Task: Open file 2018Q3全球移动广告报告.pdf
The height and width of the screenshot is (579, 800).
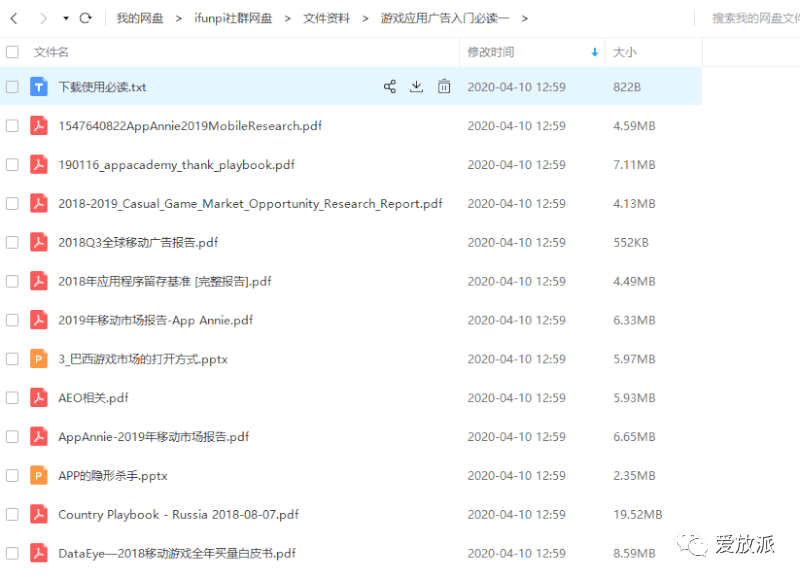Action: pyautogui.click(x=138, y=242)
